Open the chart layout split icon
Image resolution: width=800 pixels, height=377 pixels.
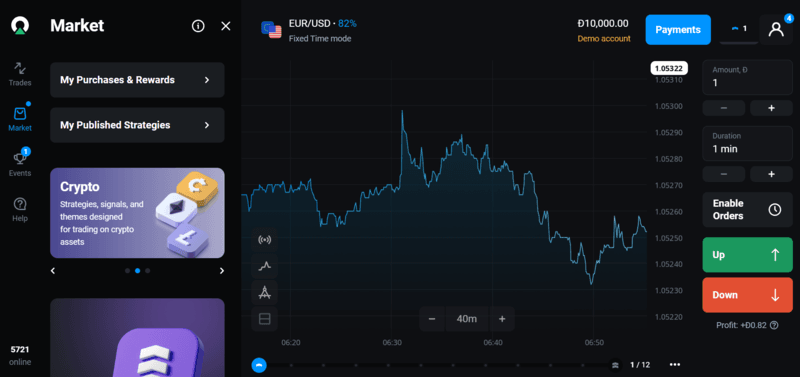[x=264, y=319]
